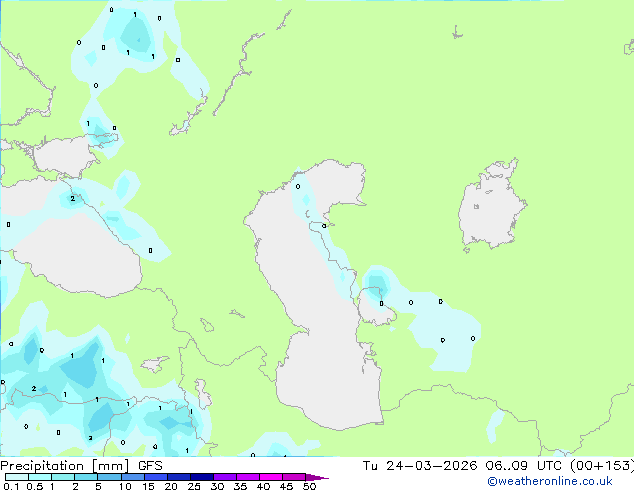
Task: Click the '0.5' legend scale value
Action: tap(35, 486)
